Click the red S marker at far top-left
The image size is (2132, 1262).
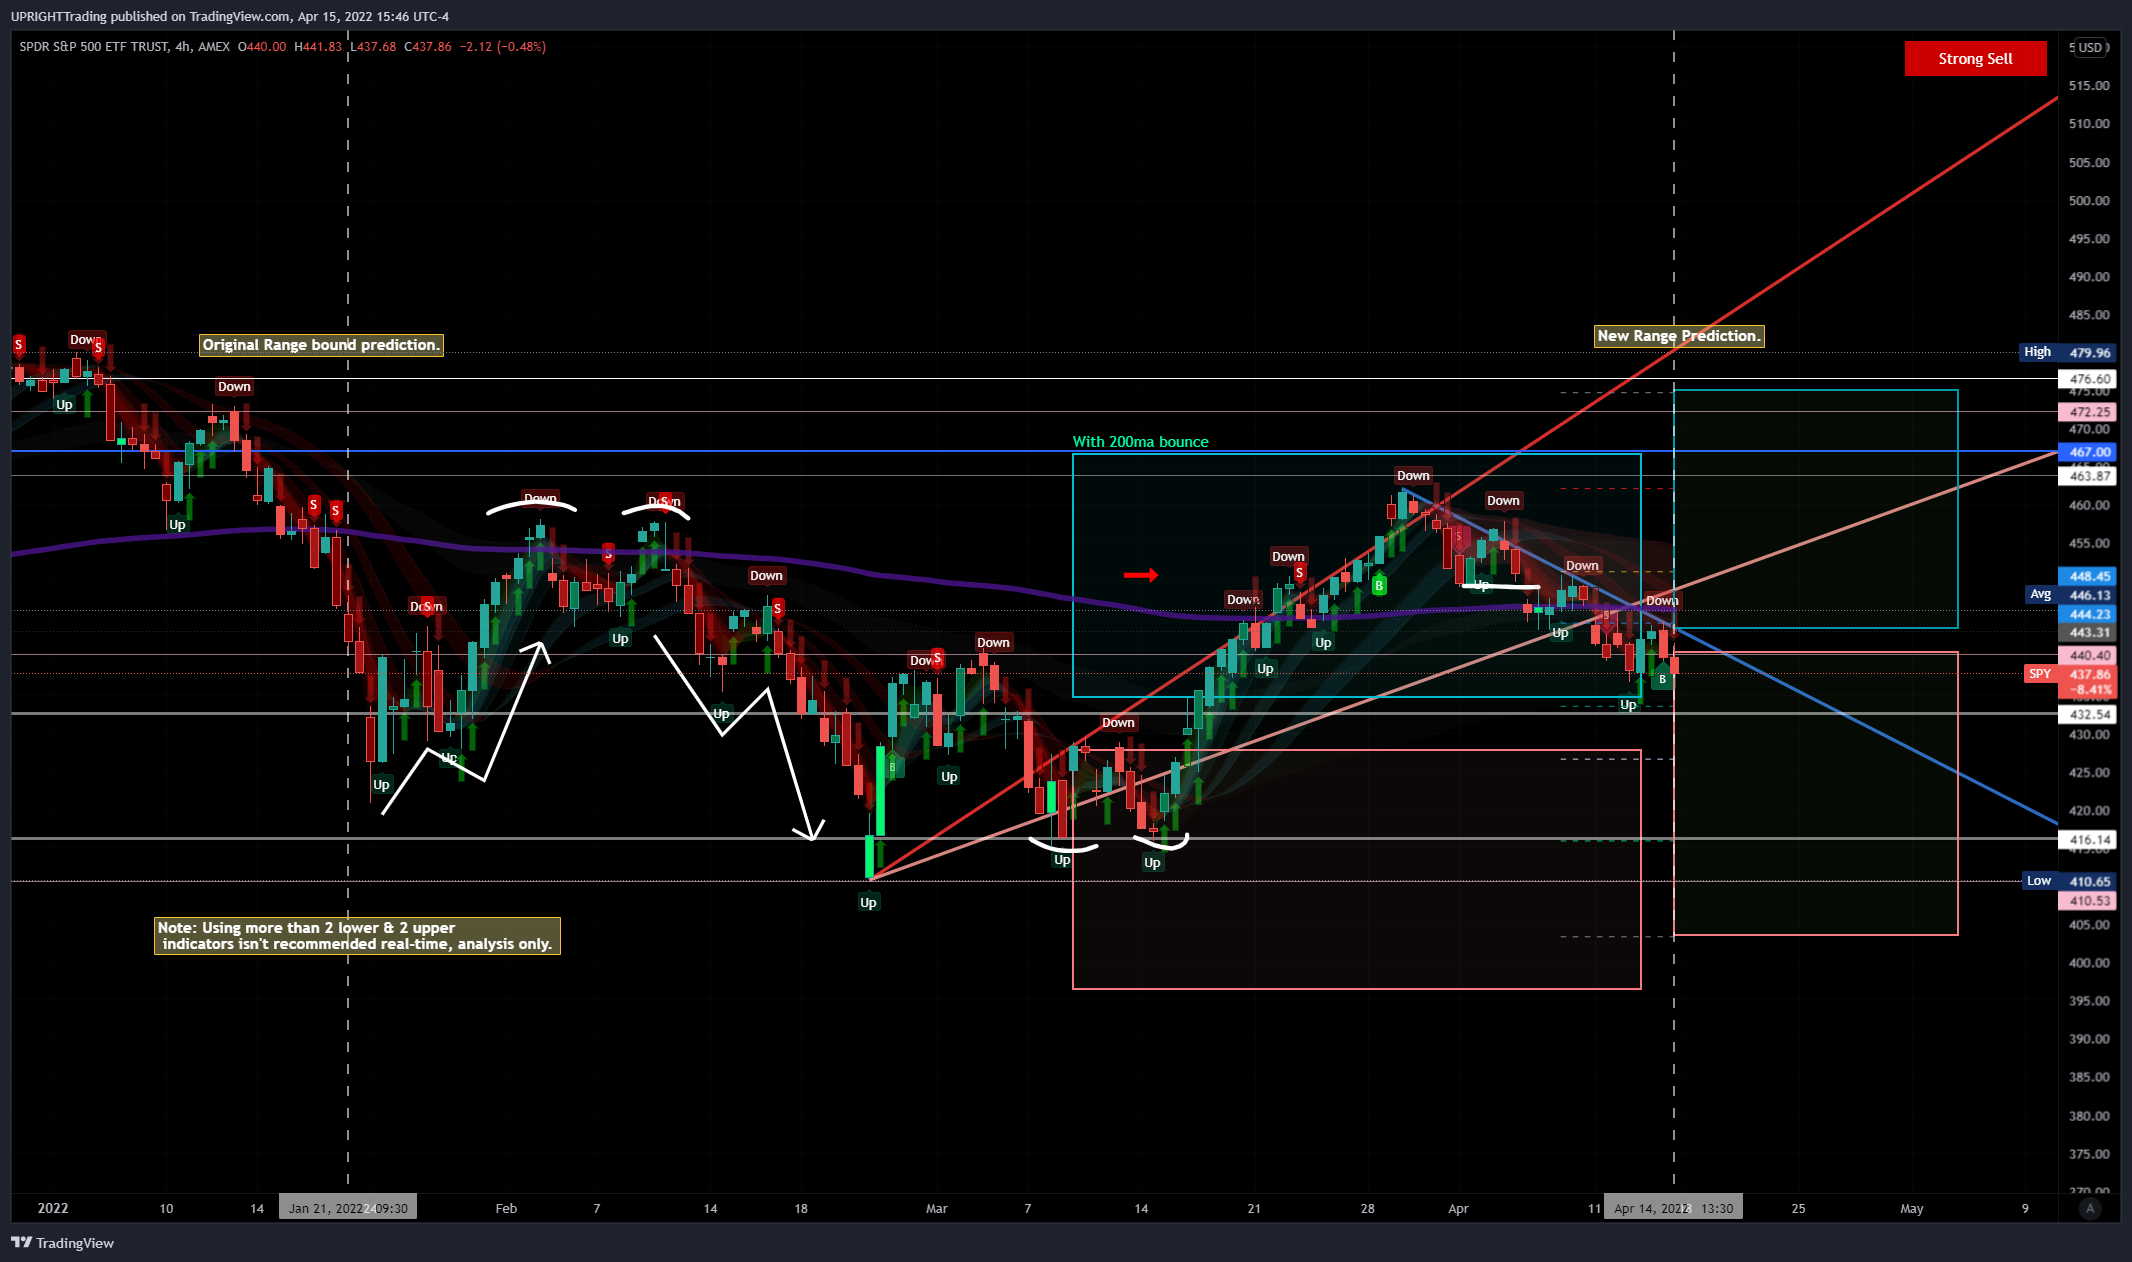[x=18, y=345]
